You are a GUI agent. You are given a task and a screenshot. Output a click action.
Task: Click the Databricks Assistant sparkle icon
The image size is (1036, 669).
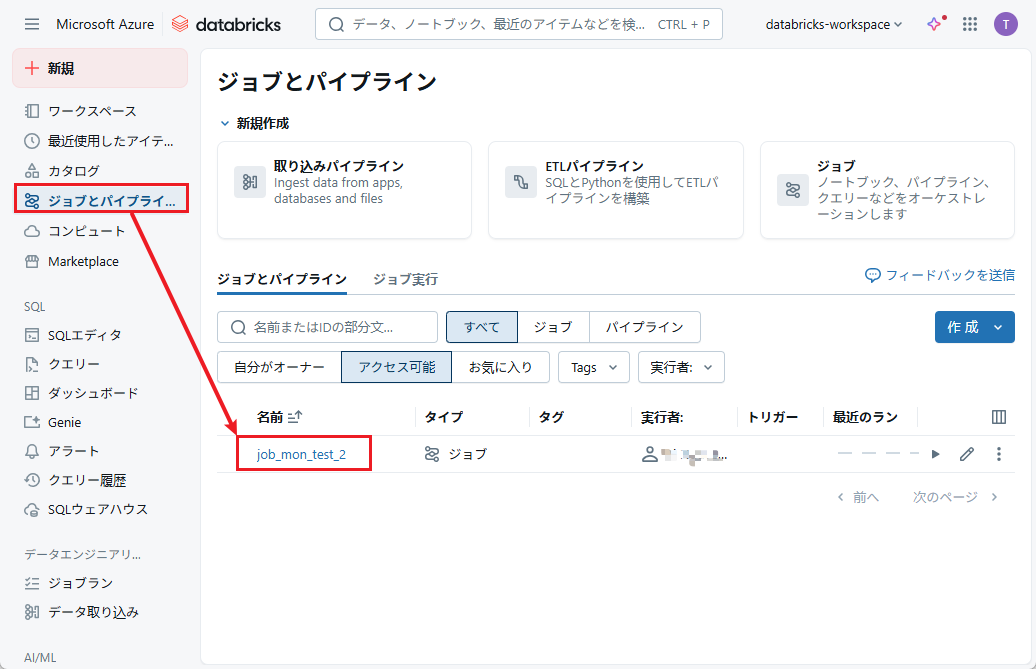click(x=935, y=24)
